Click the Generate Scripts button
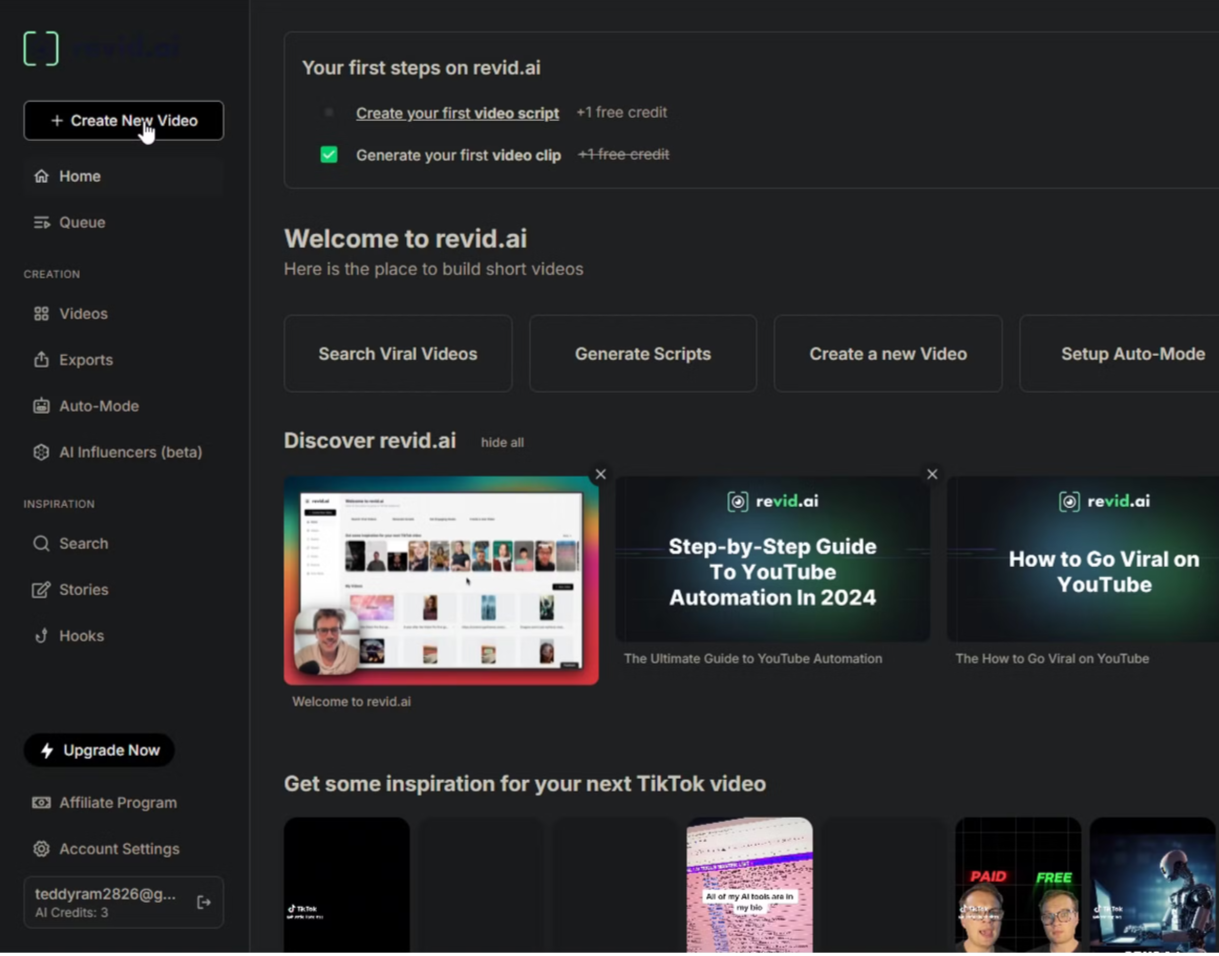The width and height of the screenshot is (1219, 956). (642, 354)
